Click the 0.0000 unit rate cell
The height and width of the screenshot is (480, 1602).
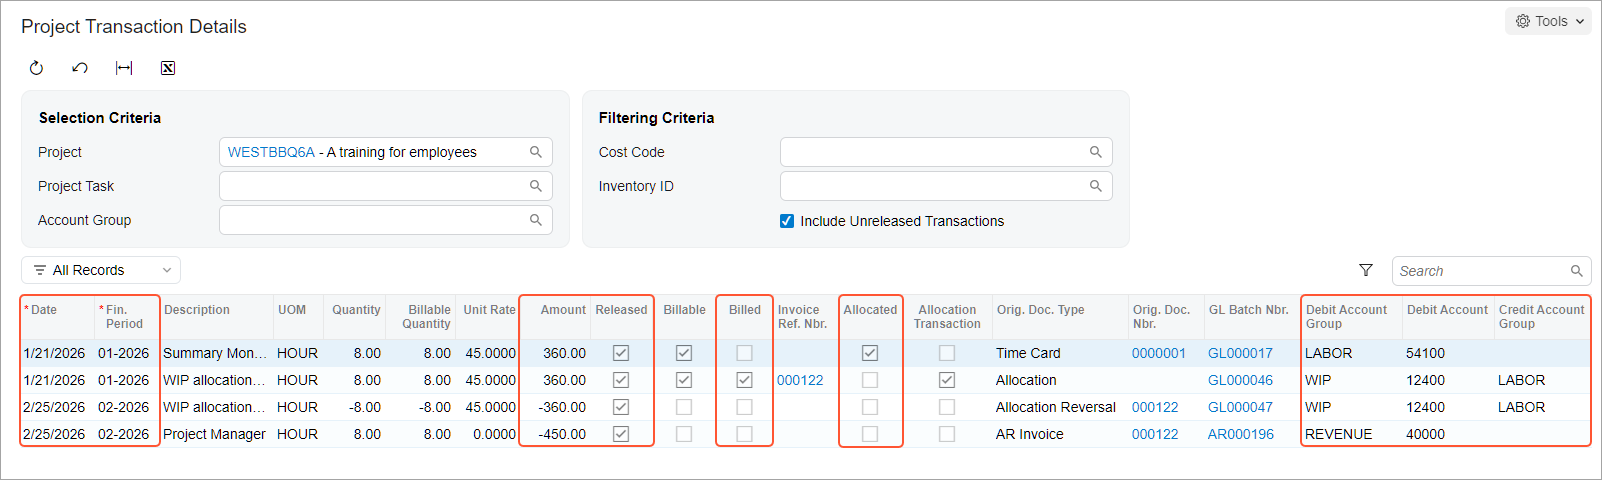coord(489,434)
